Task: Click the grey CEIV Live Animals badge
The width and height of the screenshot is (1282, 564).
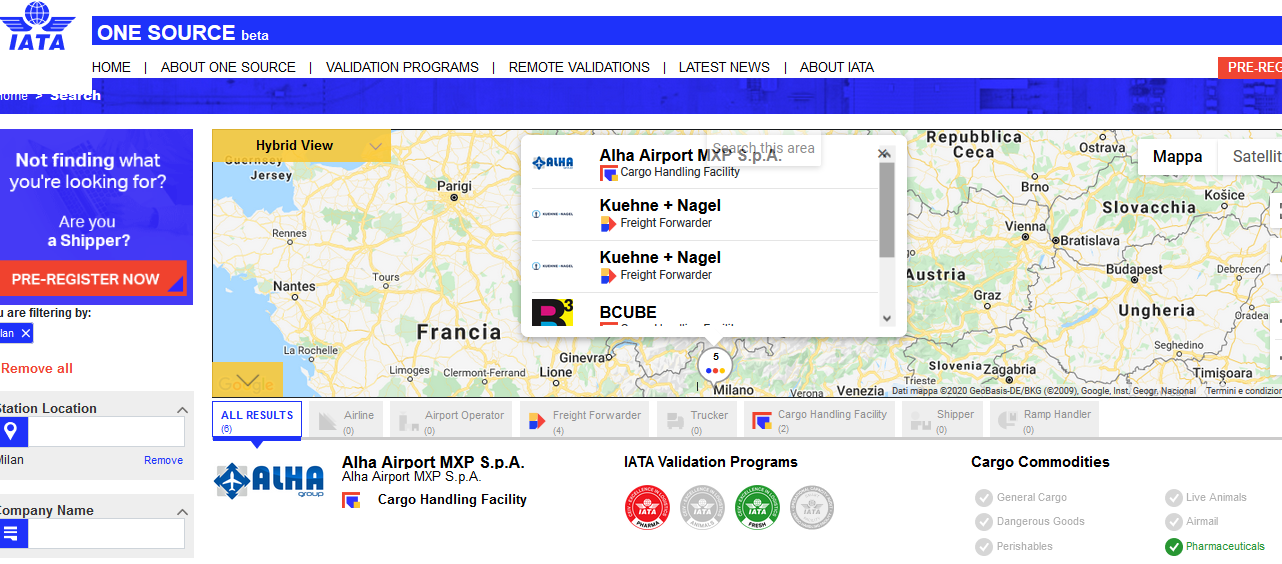Action: click(702, 507)
